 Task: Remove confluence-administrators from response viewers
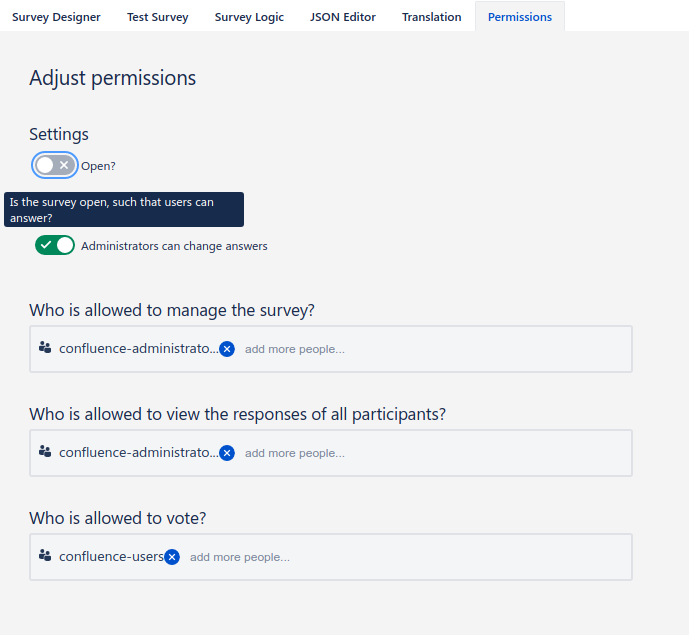point(227,453)
